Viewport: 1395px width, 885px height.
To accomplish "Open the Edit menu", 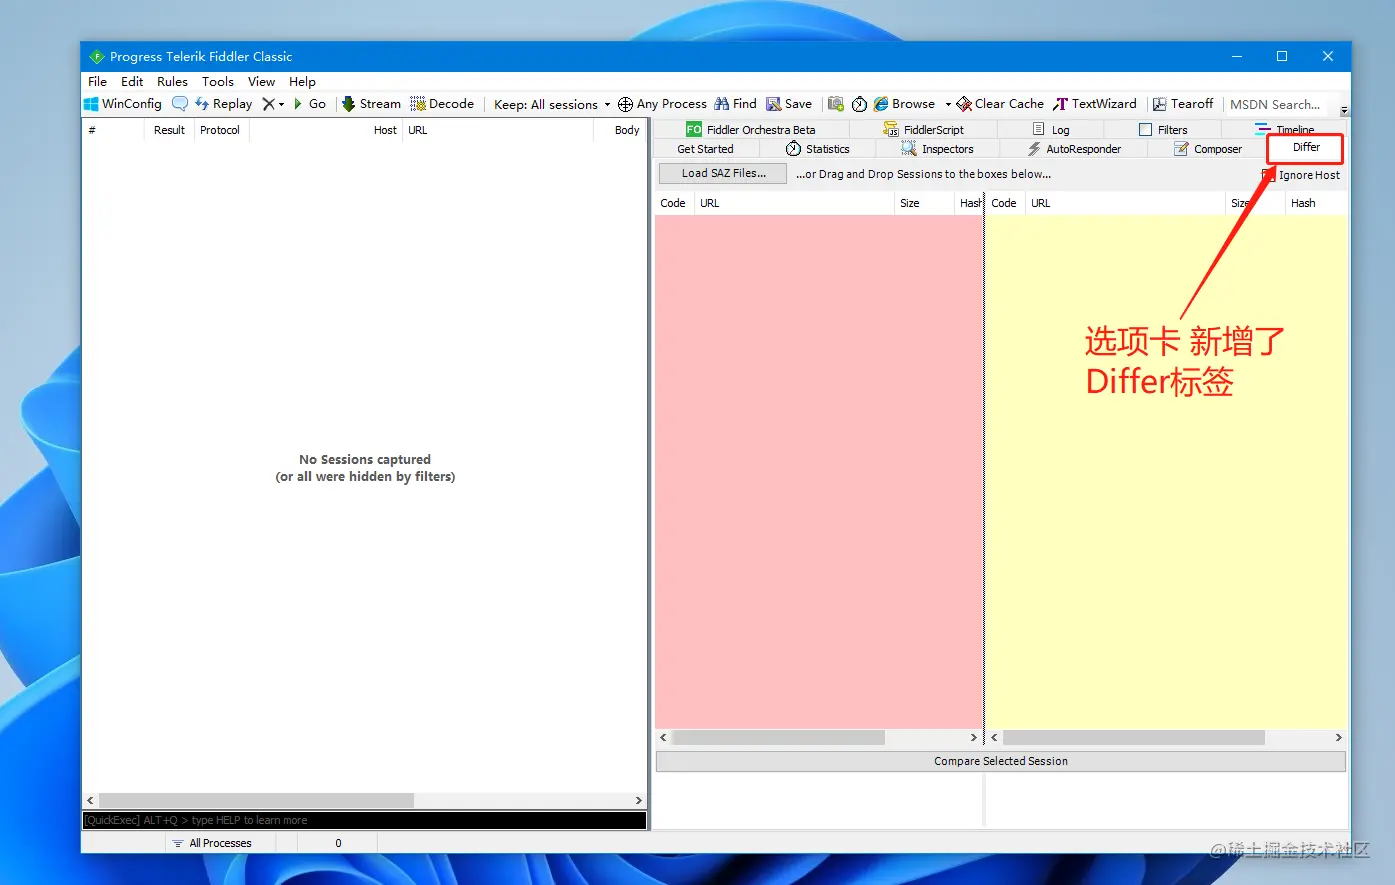I will click(x=132, y=82).
